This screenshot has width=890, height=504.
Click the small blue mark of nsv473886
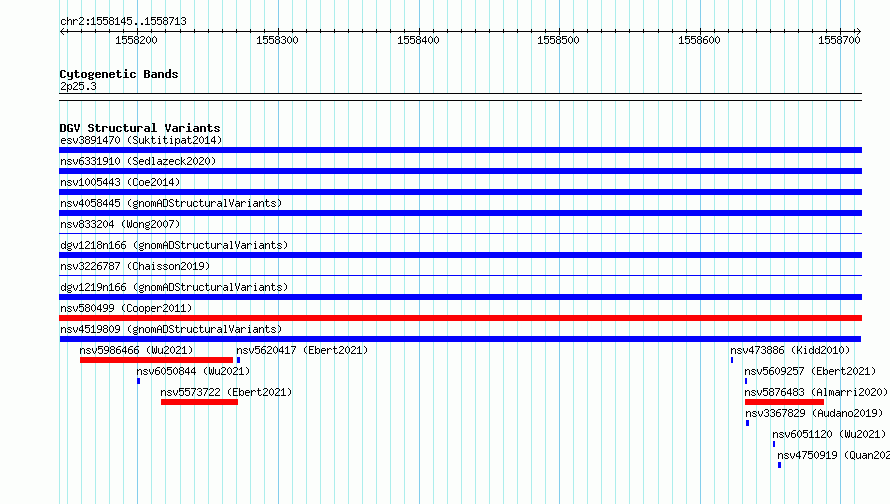(732, 360)
